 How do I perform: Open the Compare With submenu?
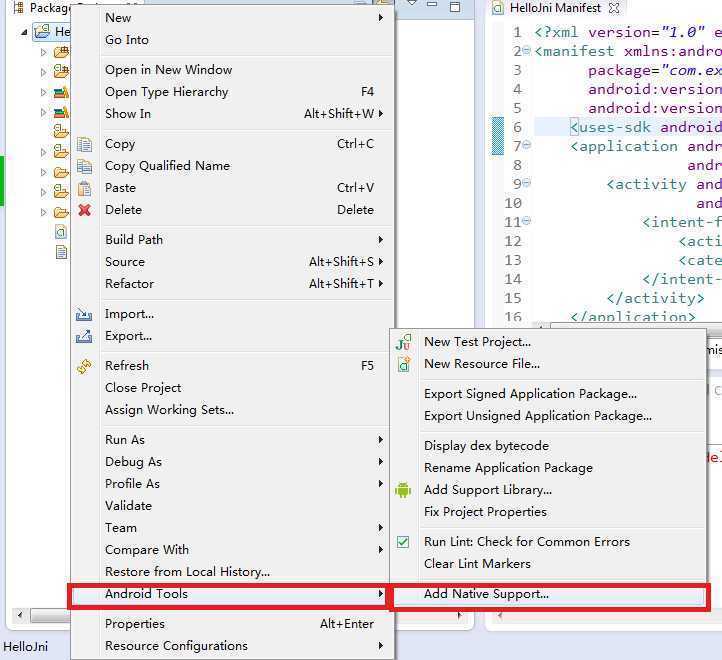point(233,550)
